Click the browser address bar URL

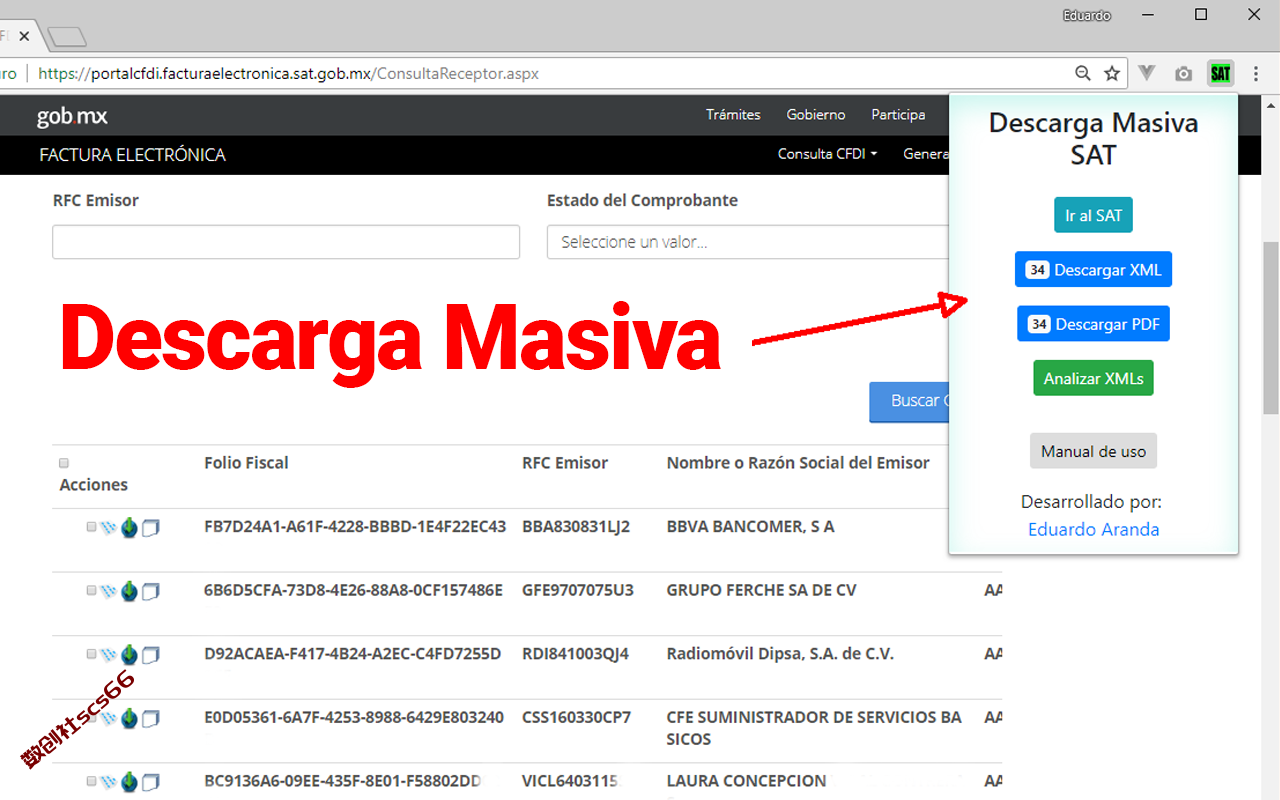[288, 73]
